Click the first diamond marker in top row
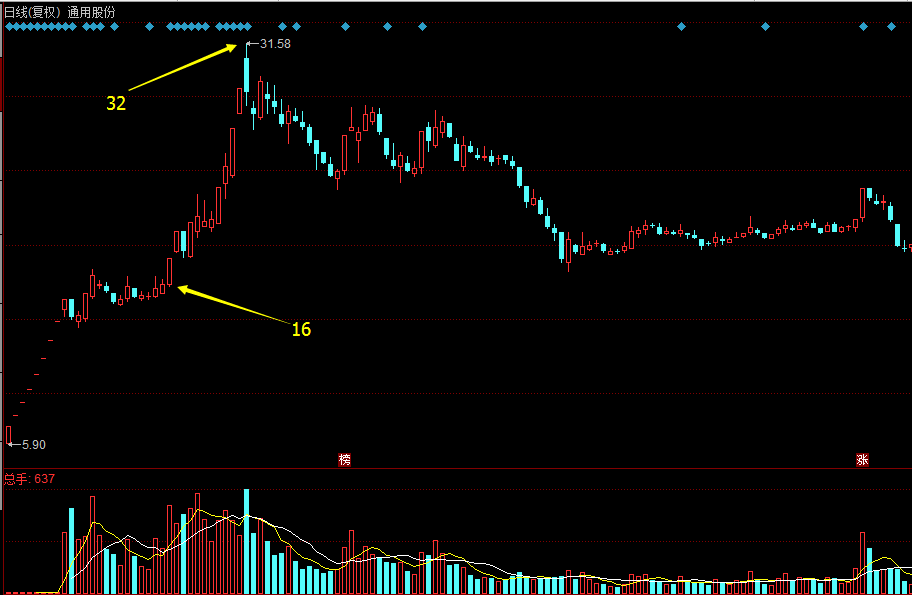Screen dimensions: 912x595 tap(9, 26)
